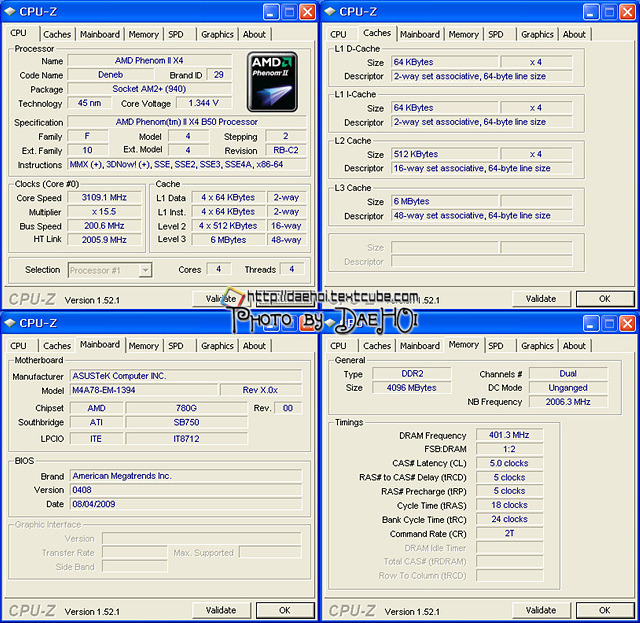The width and height of the screenshot is (640, 623).
Task: Click CPU-Z title icon in bottom-left window
Action: click(x=10, y=323)
